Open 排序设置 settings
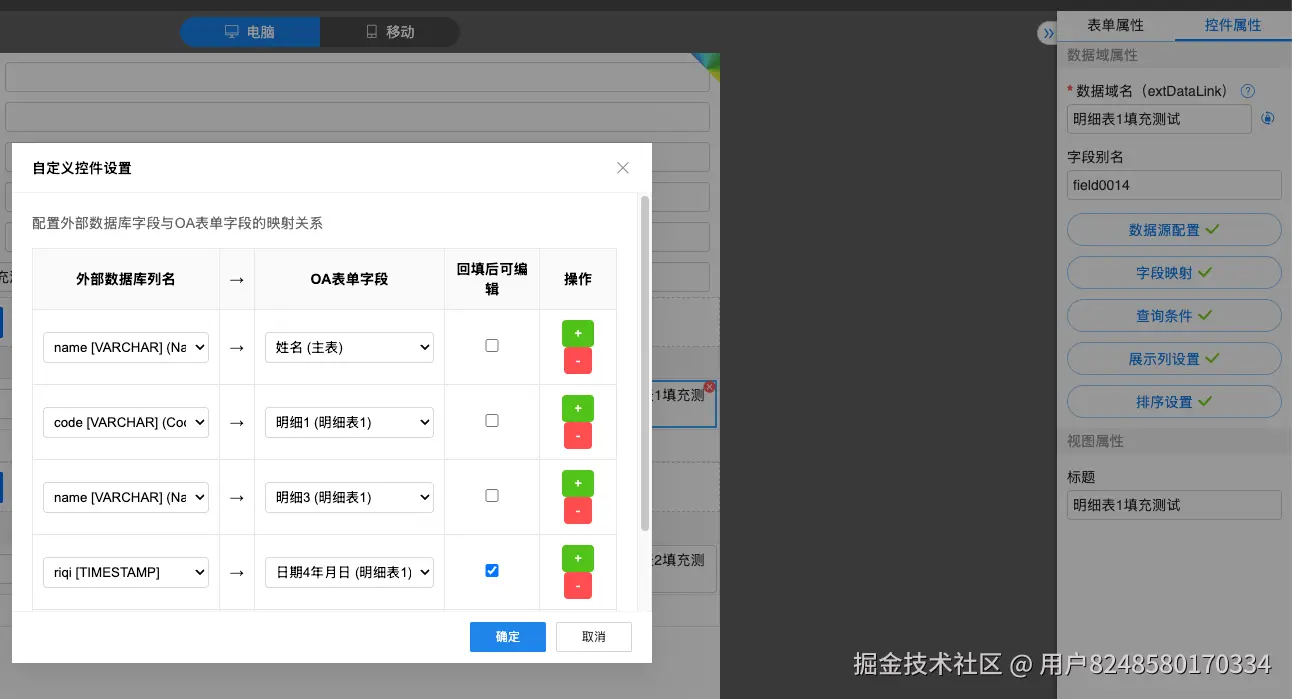 pos(1174,402)
